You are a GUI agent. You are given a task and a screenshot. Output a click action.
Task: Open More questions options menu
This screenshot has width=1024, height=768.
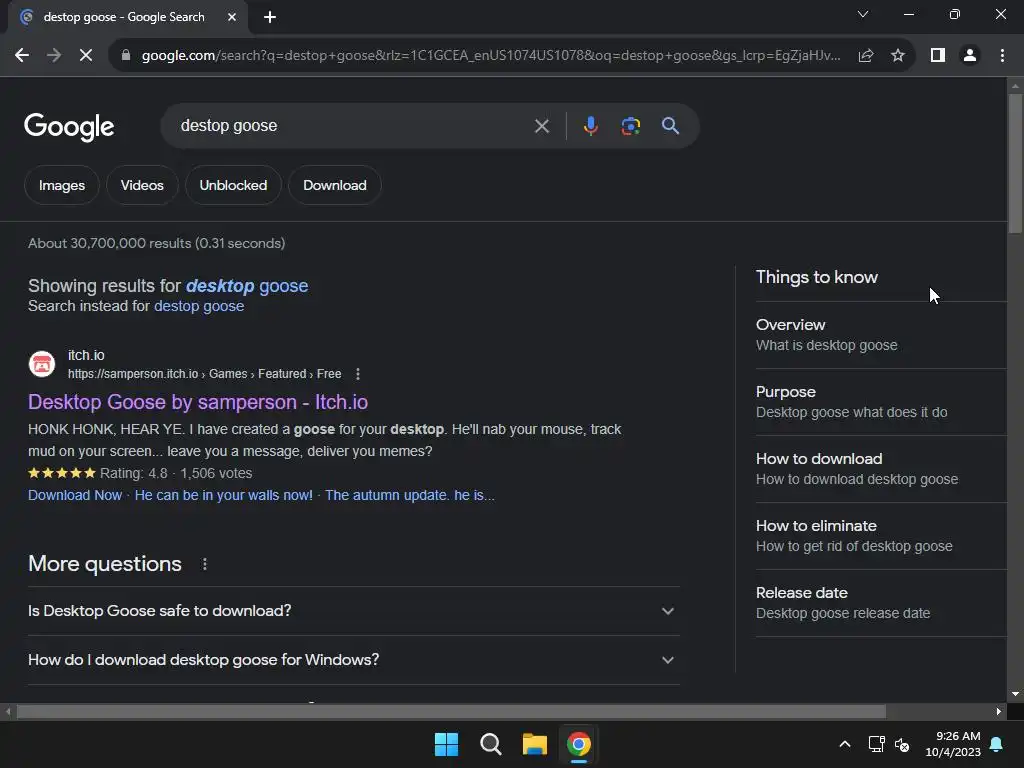click(x=204, y=564)
